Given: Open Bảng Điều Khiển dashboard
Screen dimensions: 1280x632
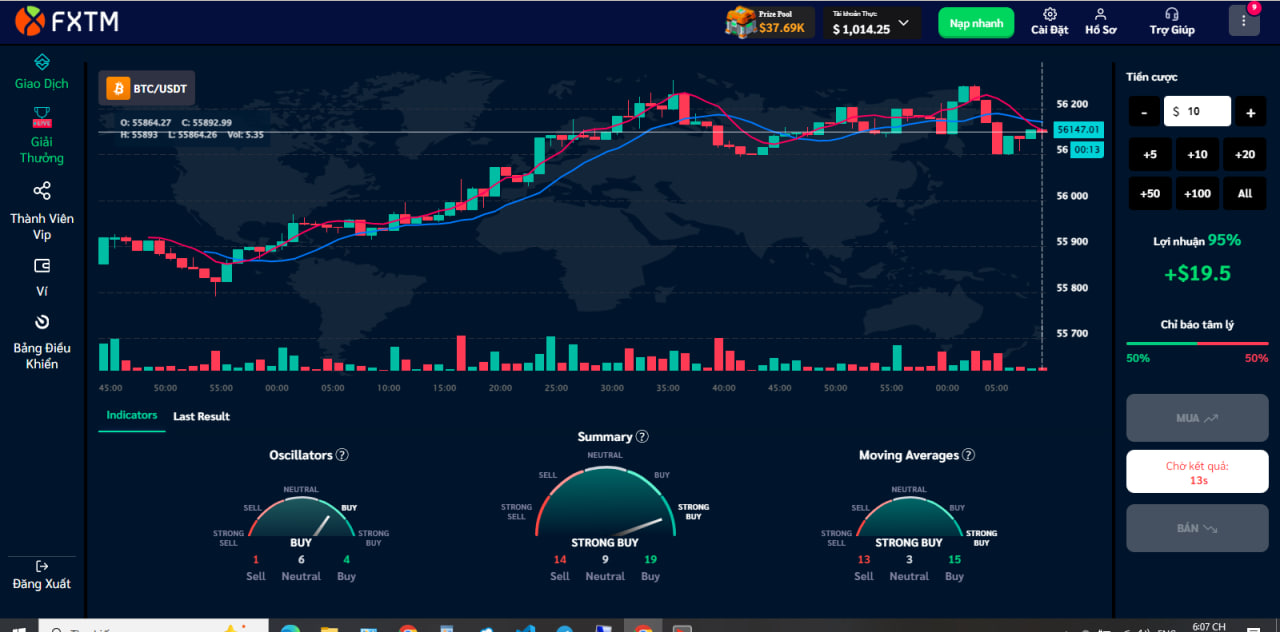Looking at the screenshot, I should [x=42, y=322].
